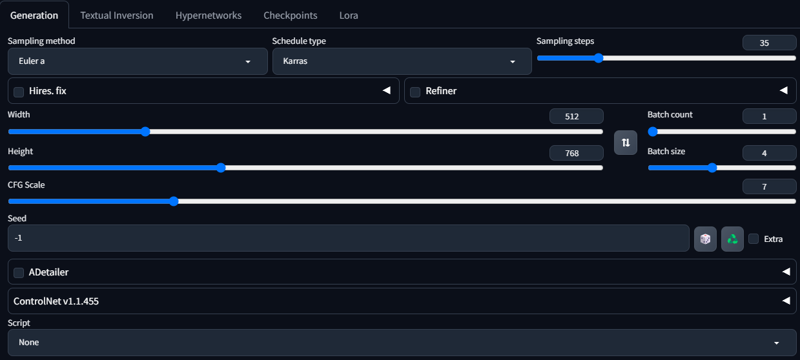Click the Schedule type label text

[x=299, y=41]
